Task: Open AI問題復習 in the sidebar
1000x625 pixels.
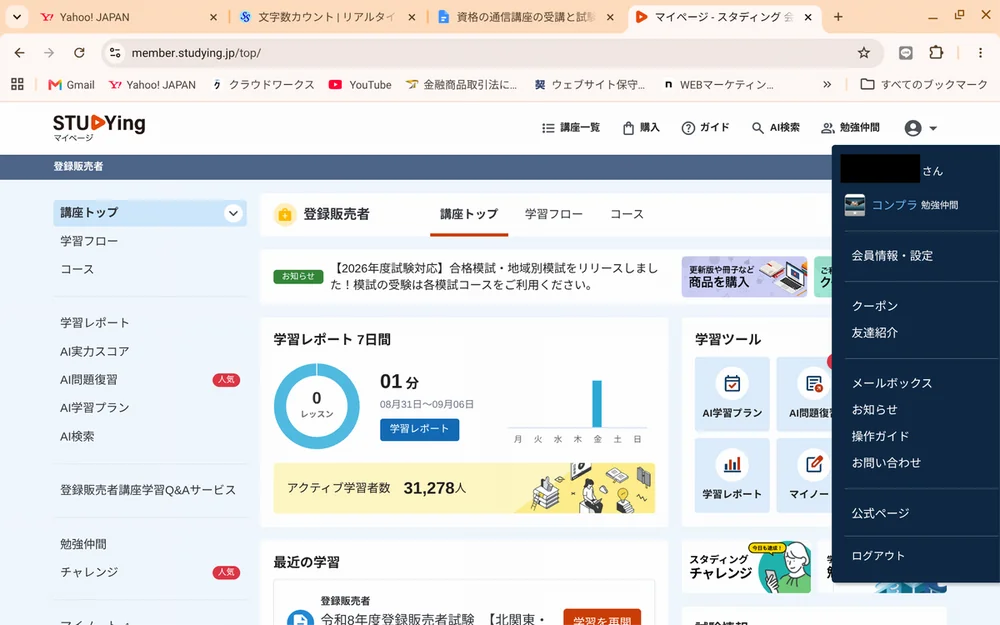Action: click(89, 379)
